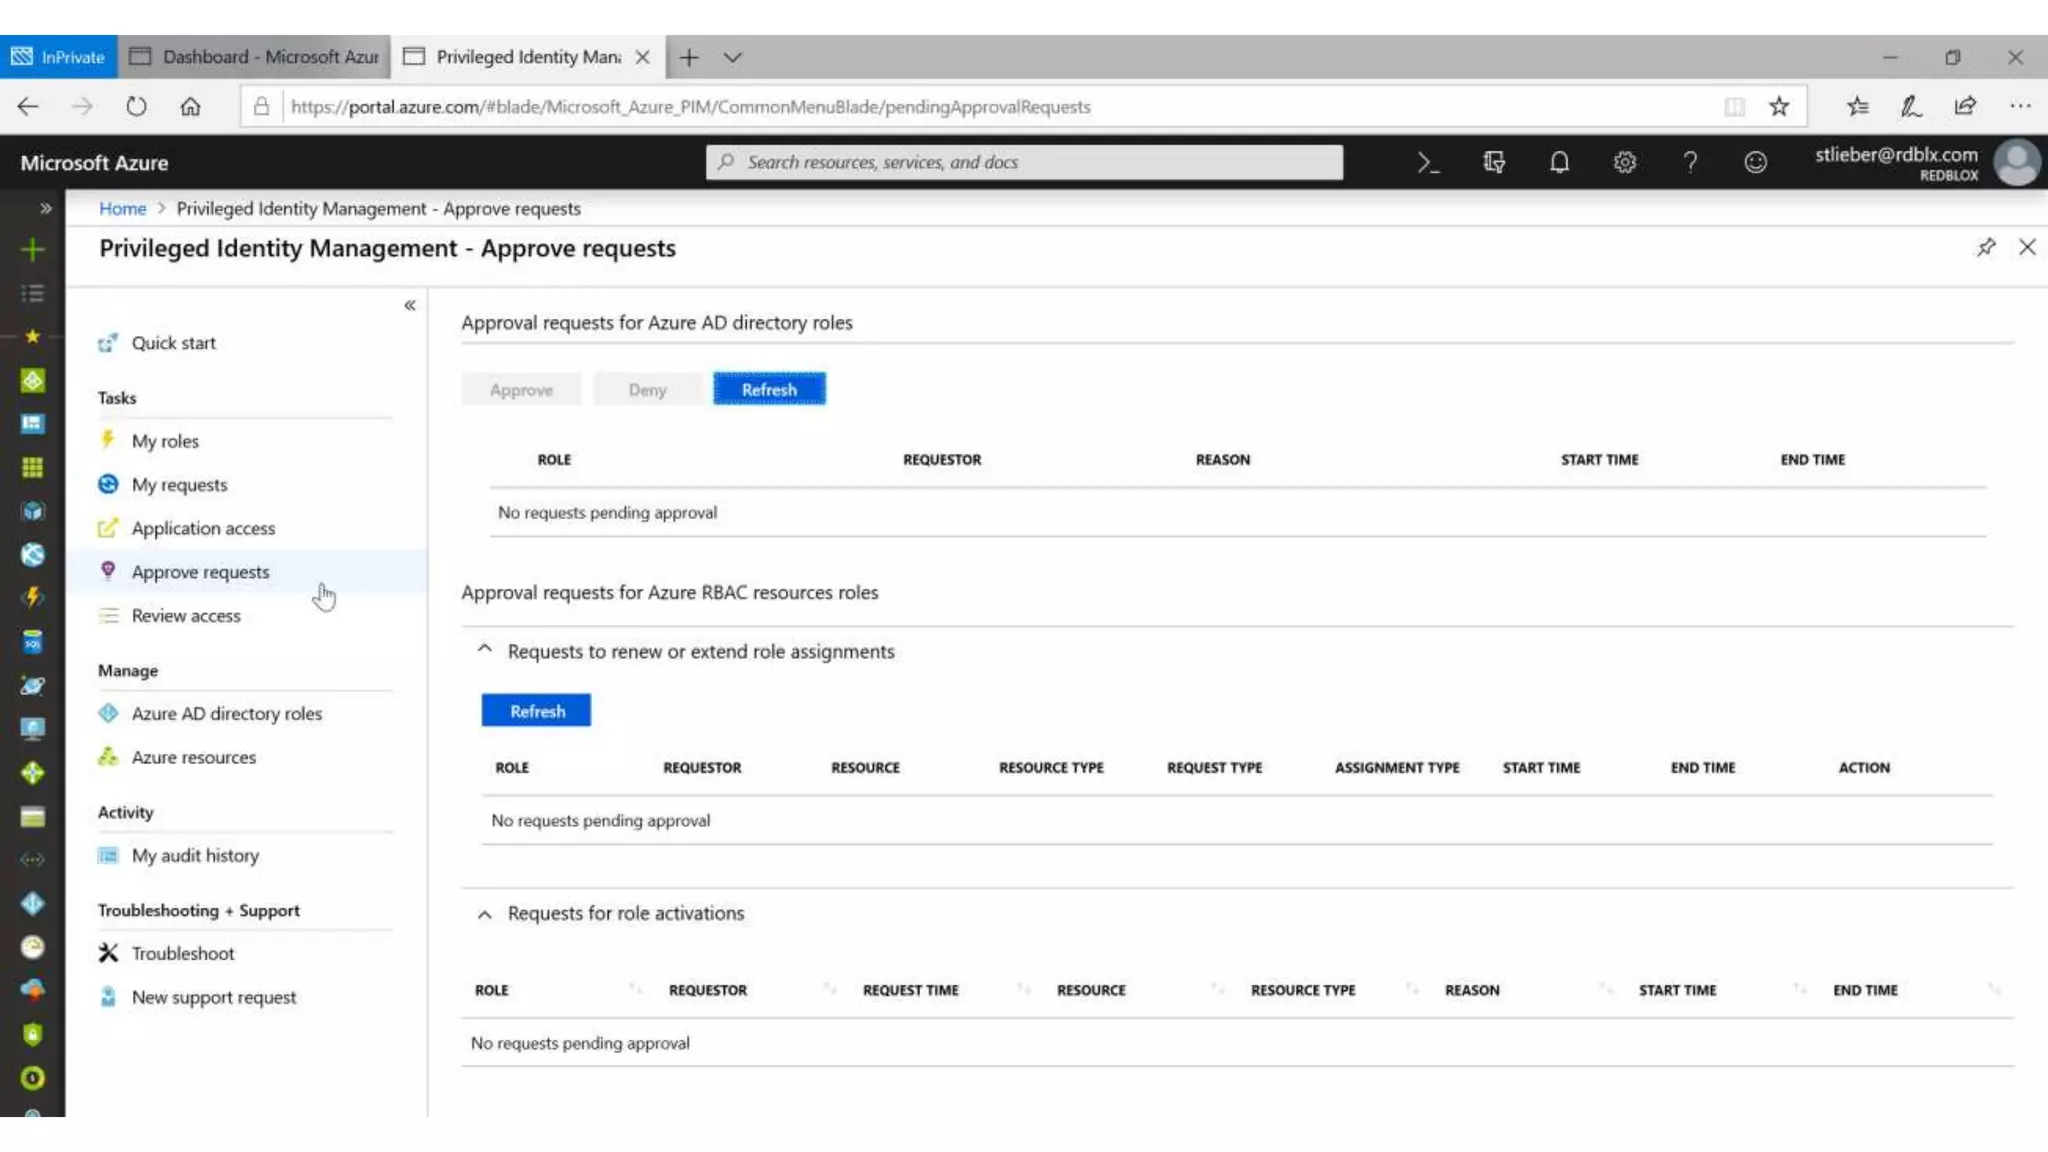Open portal settings gear icon
The height and width of the screenshot is (1152, 2048).
(1625, 163)
